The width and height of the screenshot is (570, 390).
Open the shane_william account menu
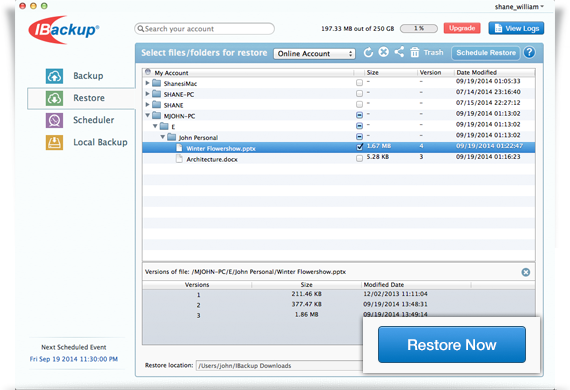[x=519, y=7]
